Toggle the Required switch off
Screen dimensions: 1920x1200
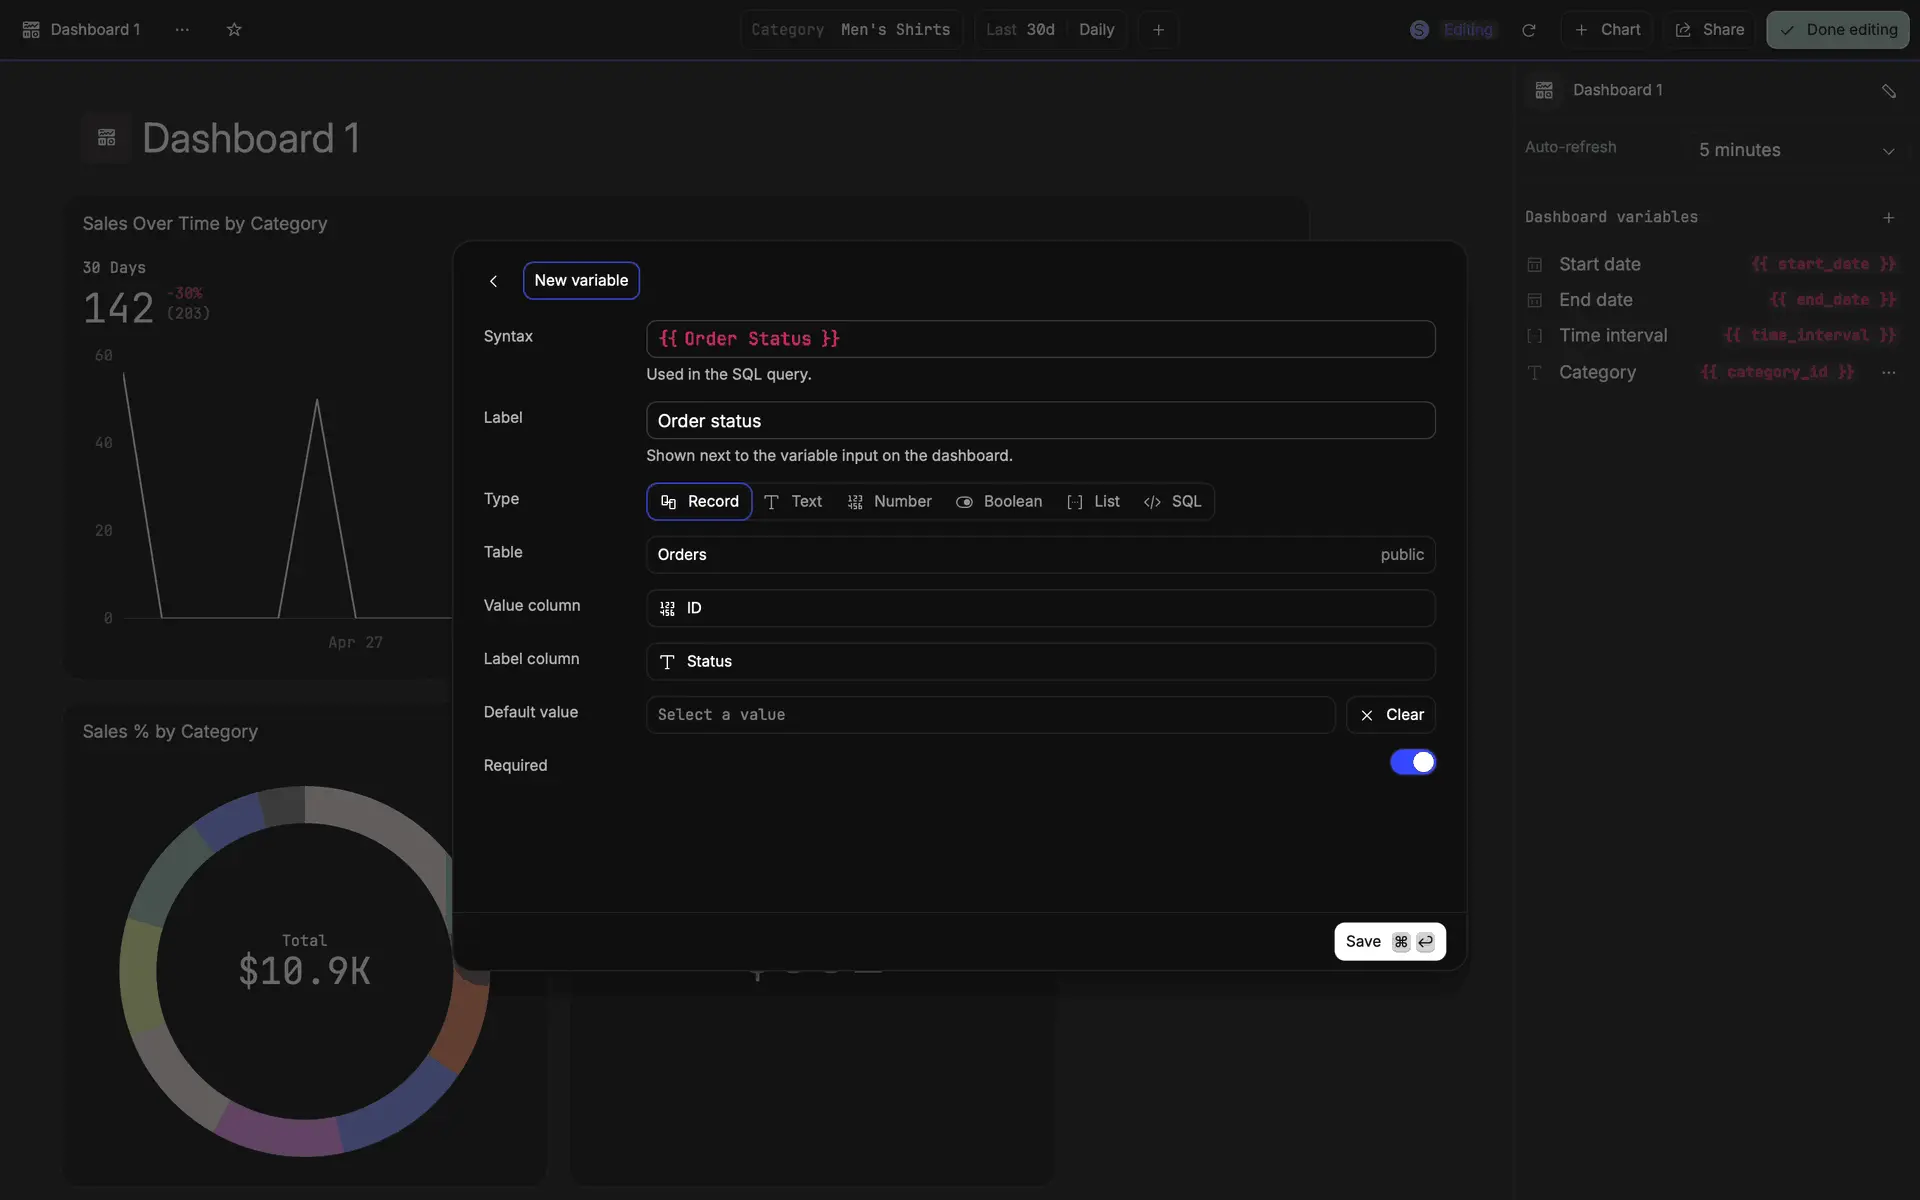[x=1412, y=762]
